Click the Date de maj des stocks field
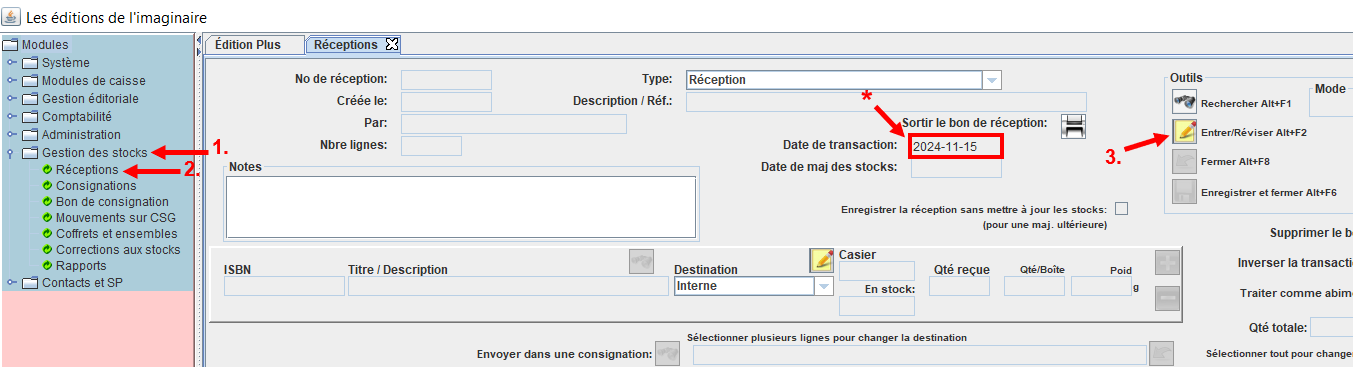Viewport: 1353px width, 367px height. pos(956,168)
